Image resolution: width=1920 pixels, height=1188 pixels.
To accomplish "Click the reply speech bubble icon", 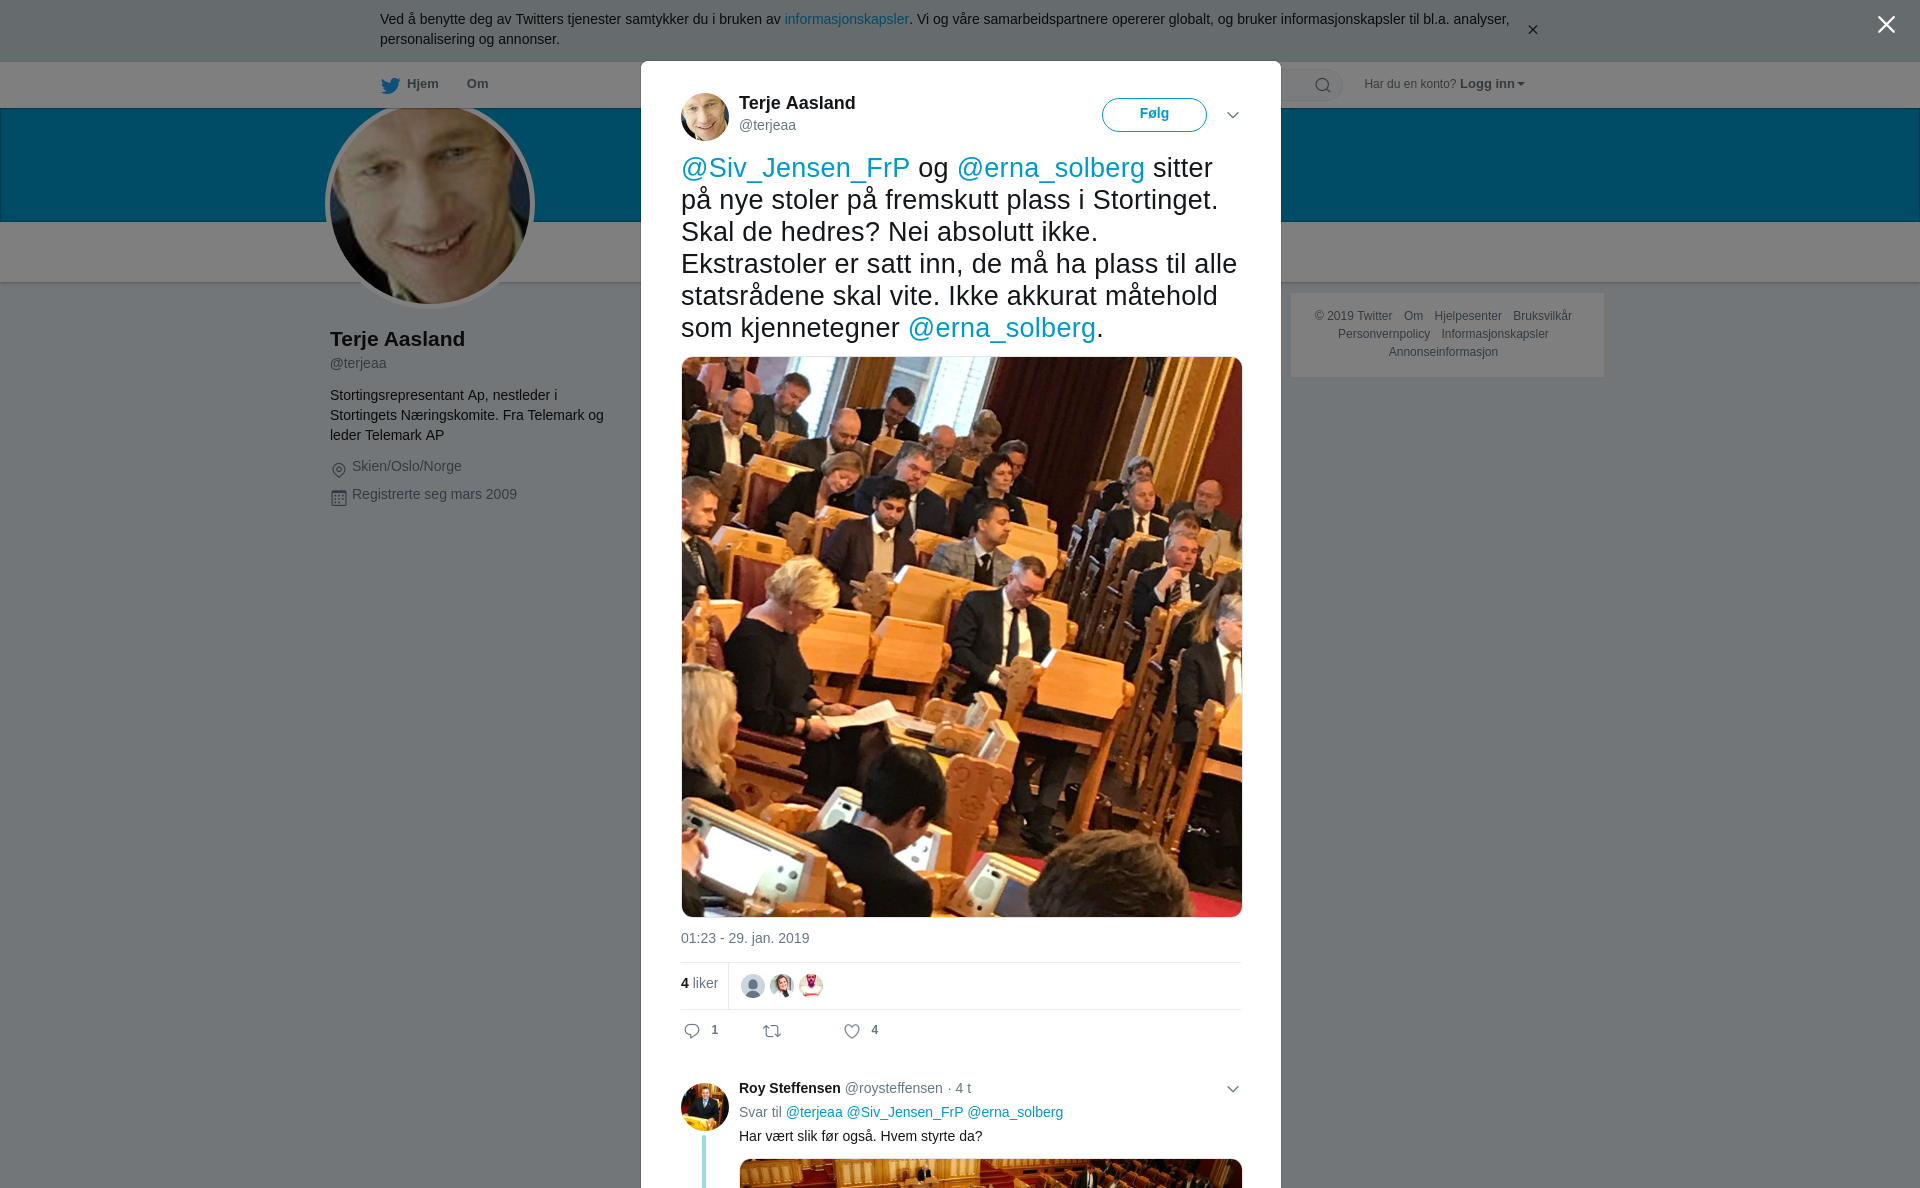I will pyautogui.click(x=691, y=1031).
